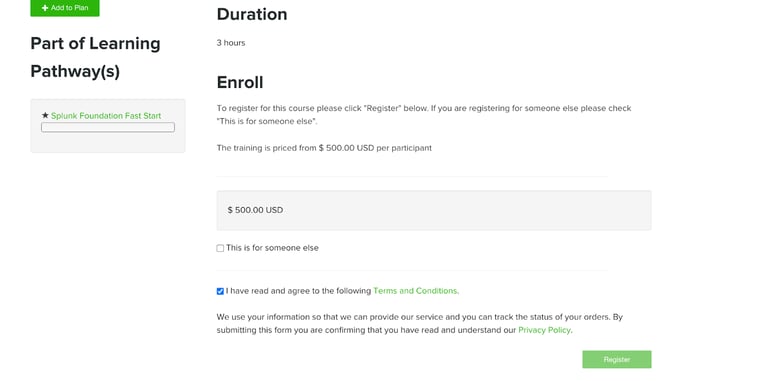
Task: Select the $ 500.00 USD price option box
Action: click(x=434, y=210)
